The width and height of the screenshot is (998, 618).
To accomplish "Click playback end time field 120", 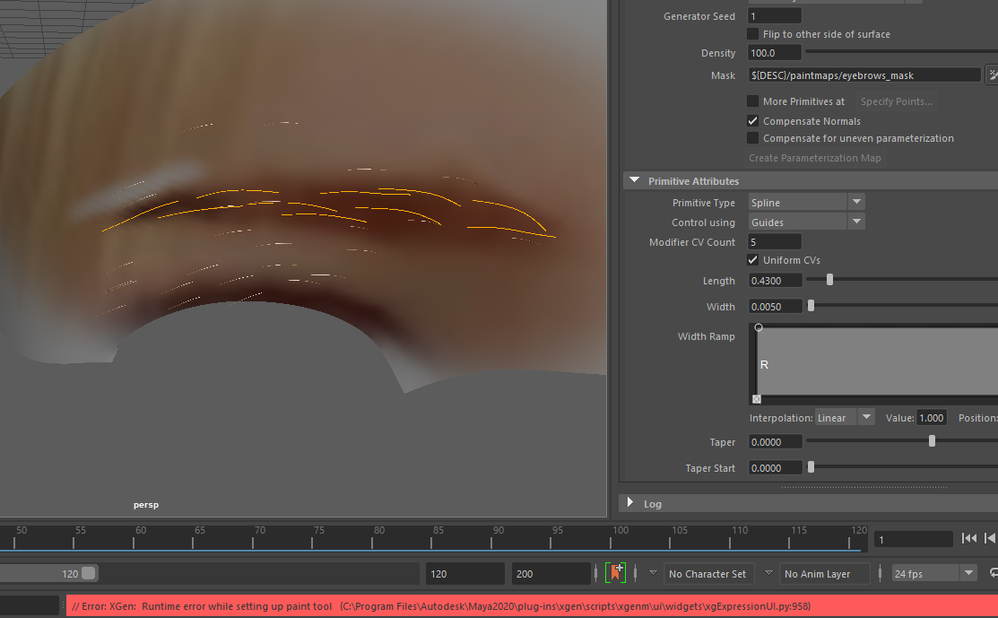I will pyautogui.click(x=465, y=573).
